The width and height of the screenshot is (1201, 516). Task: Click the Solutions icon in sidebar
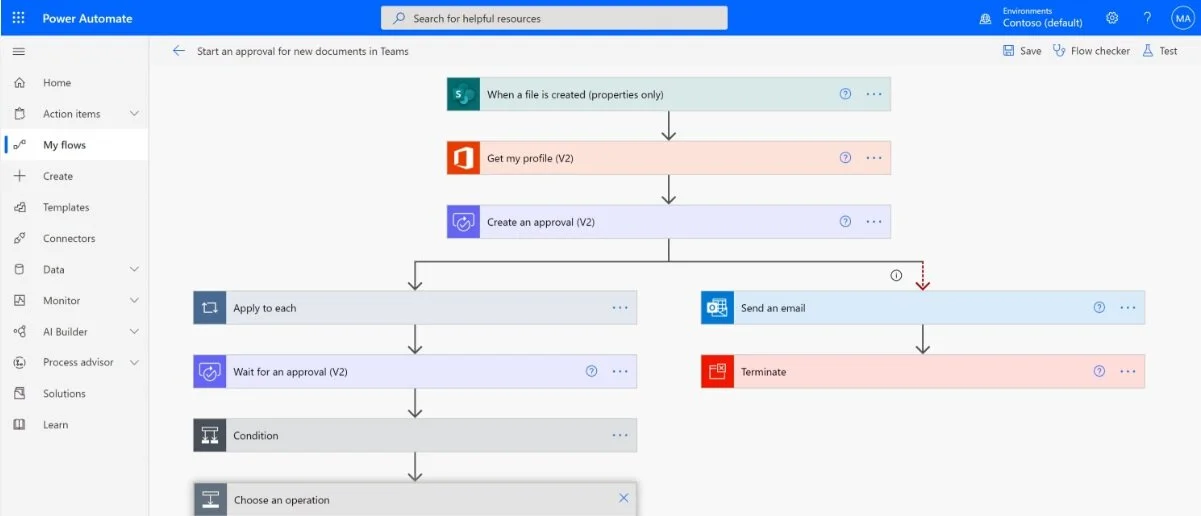tap(19, 393)
